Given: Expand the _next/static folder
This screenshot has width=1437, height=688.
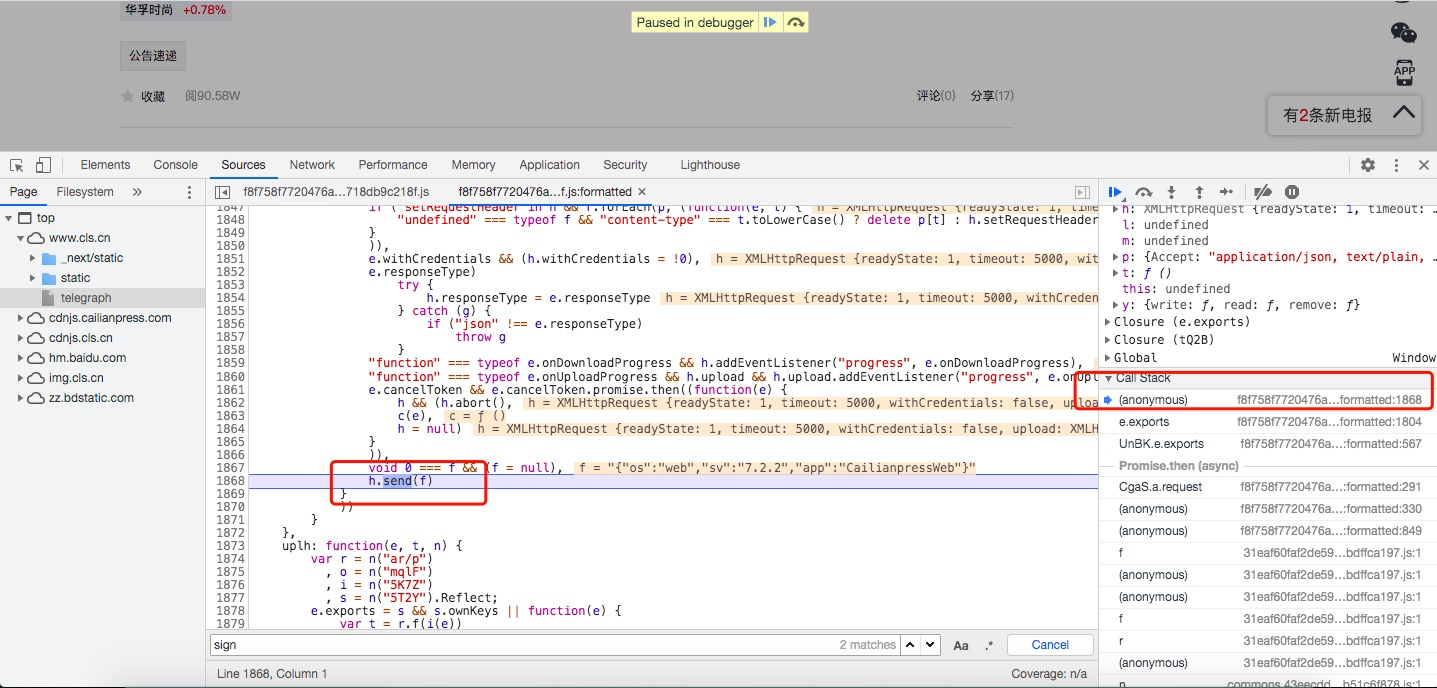Looking at the screenshot, I should [33, 258].
